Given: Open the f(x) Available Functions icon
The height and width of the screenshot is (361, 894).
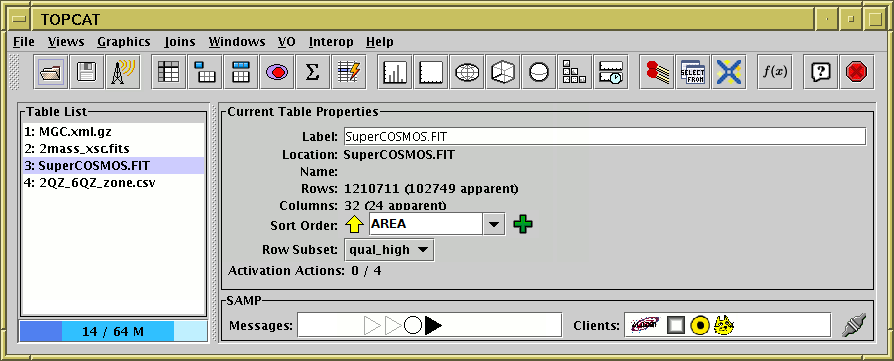Looking at the screenshot, I should [774, 72].
